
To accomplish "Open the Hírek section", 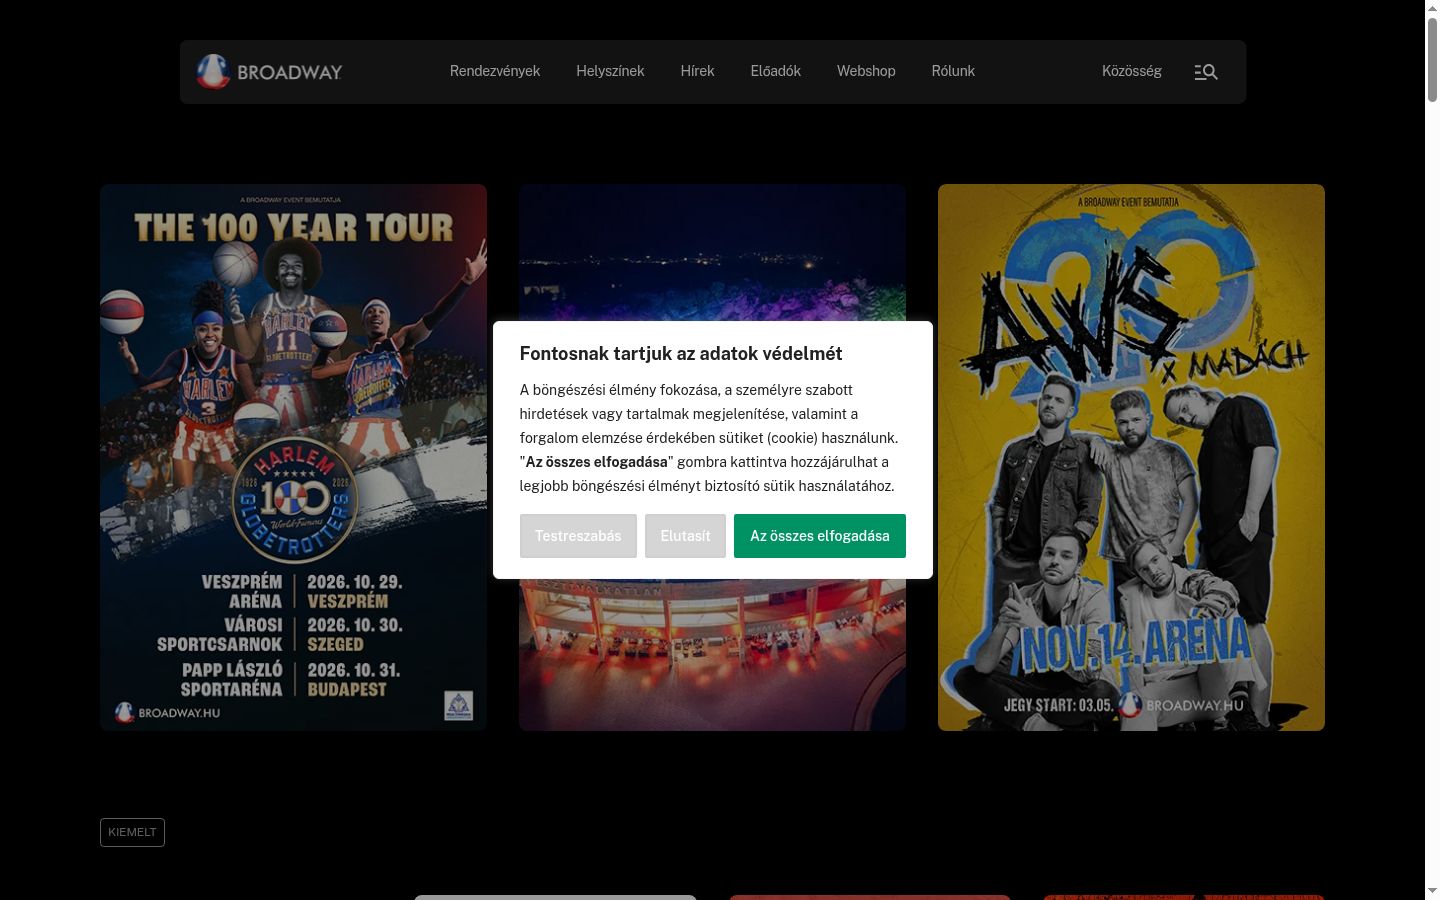I will click(697, 71).
